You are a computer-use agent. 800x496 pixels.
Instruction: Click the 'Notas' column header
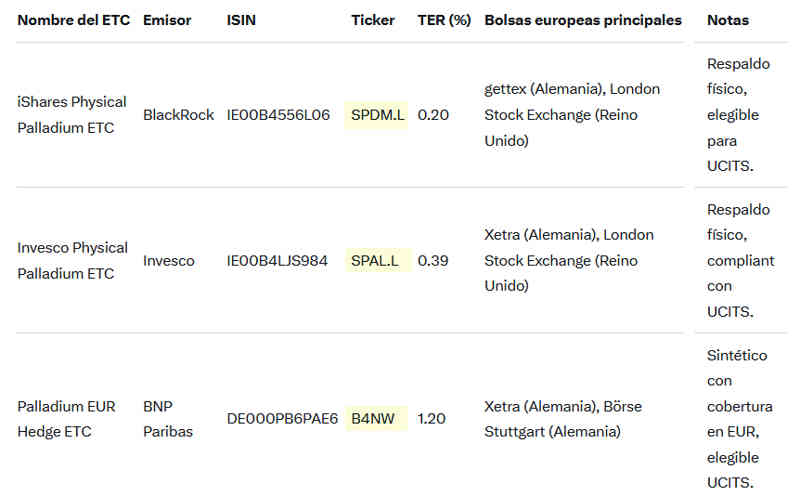[727, 20]
